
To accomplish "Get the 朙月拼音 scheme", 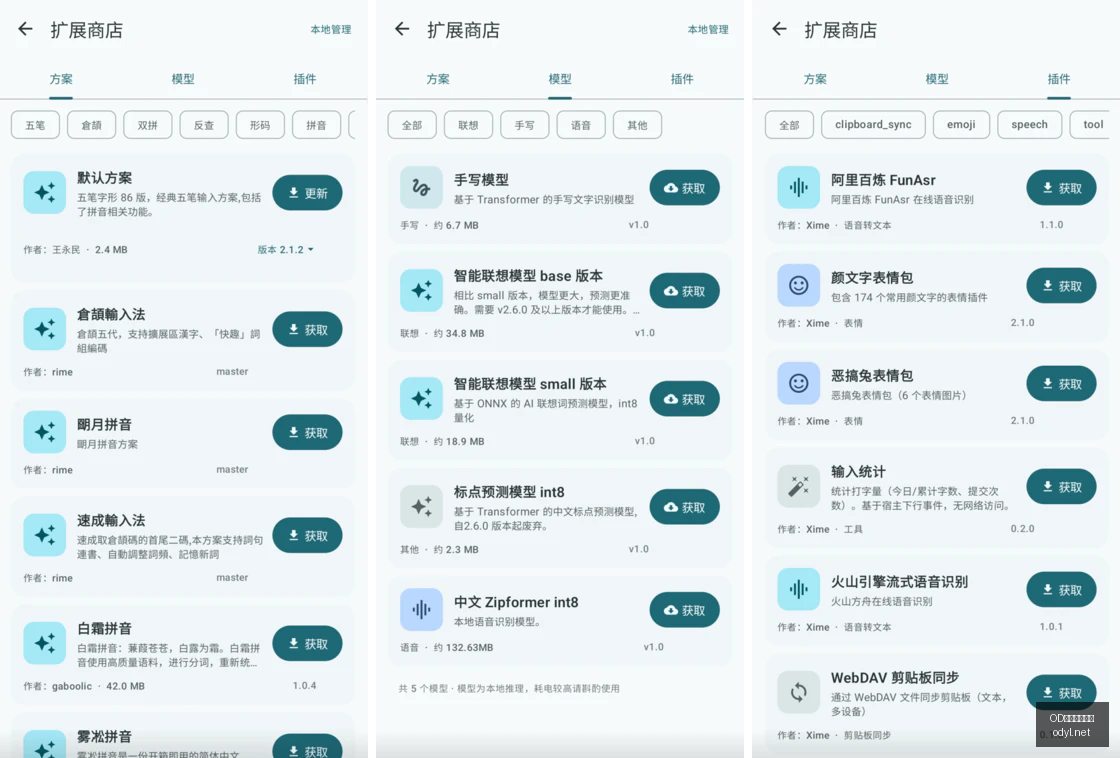I will tap(307, 432).
